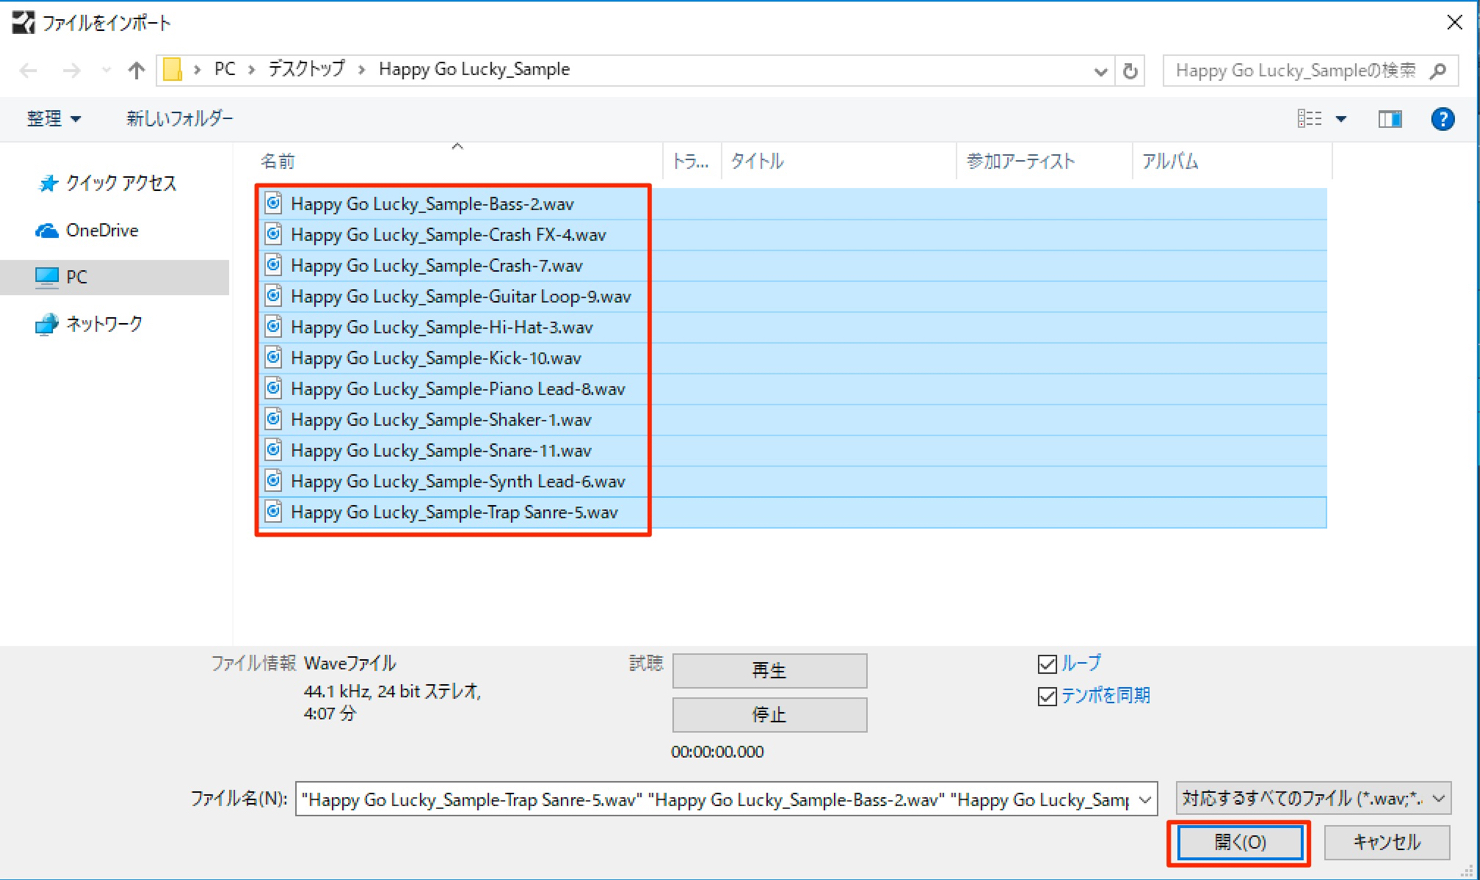1480x880 pixels.
Task: Click the wav icon of Guitar Loop-9.wav
Action: [273, 296]
